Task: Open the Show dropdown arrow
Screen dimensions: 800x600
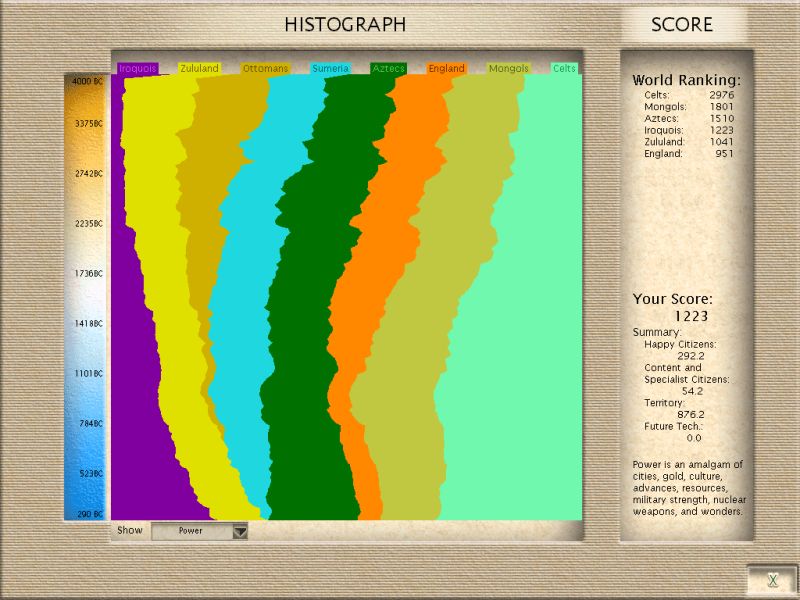Action: click(239, 532)
